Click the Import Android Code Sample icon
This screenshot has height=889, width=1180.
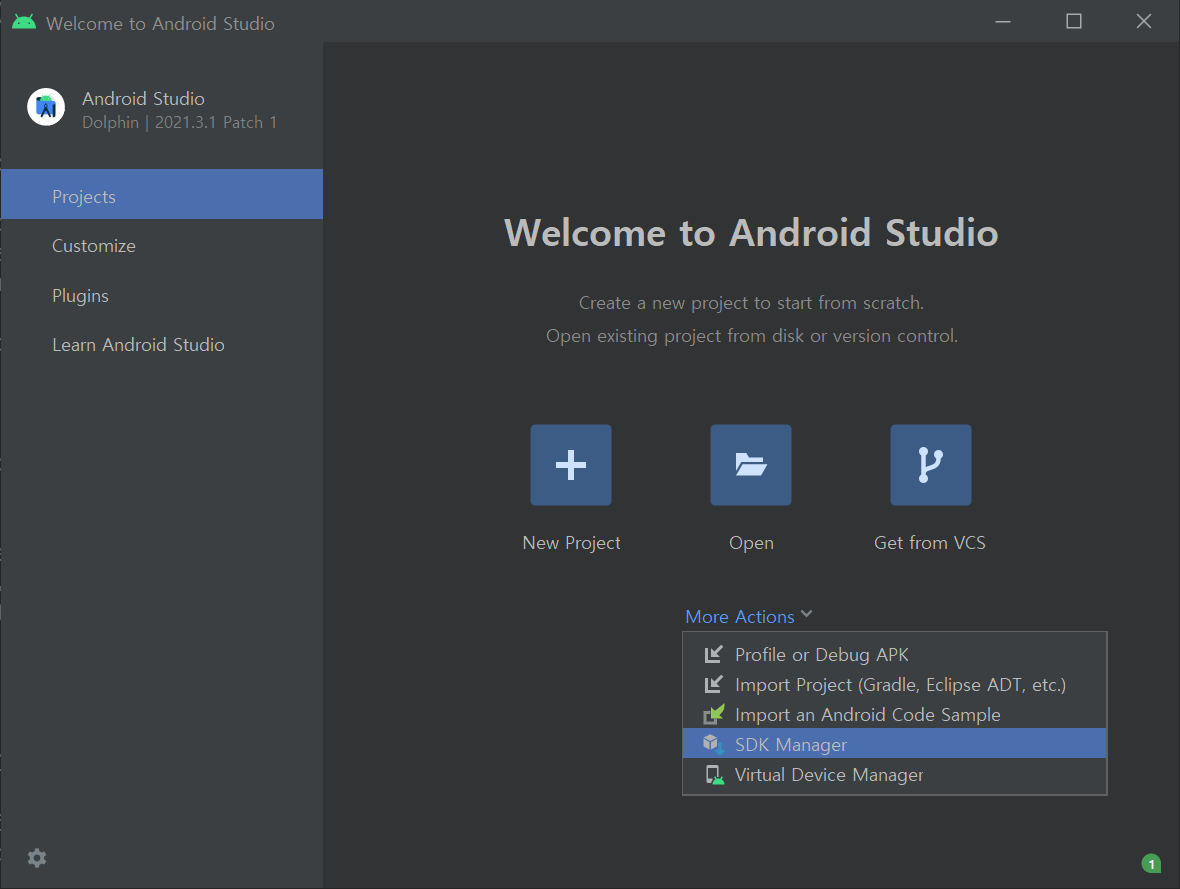coord(713,714)
